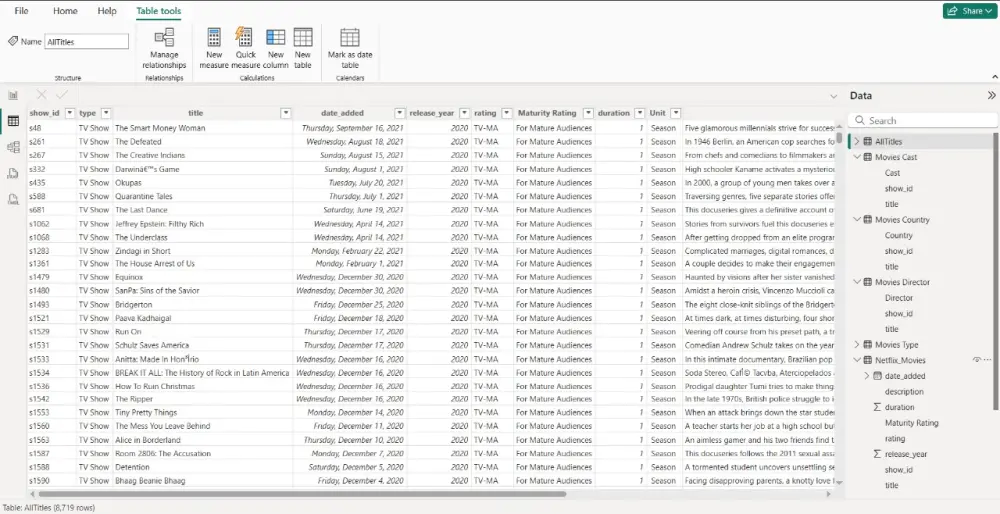Expand the formula bar chevron
The height and width of the screenshot is (514, 1000).
[x=833, y=96]
